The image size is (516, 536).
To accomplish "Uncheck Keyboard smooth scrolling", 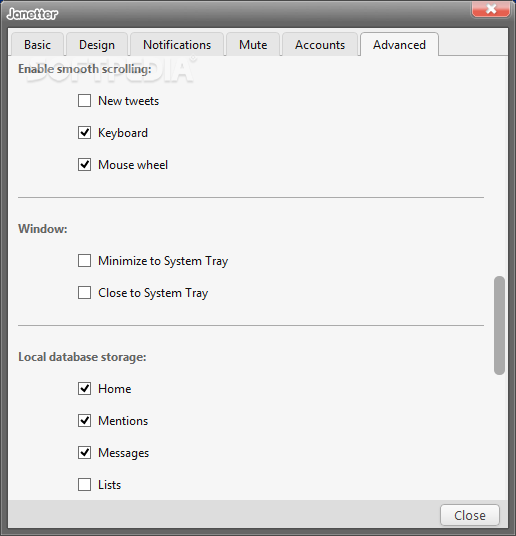I will 84,133.
